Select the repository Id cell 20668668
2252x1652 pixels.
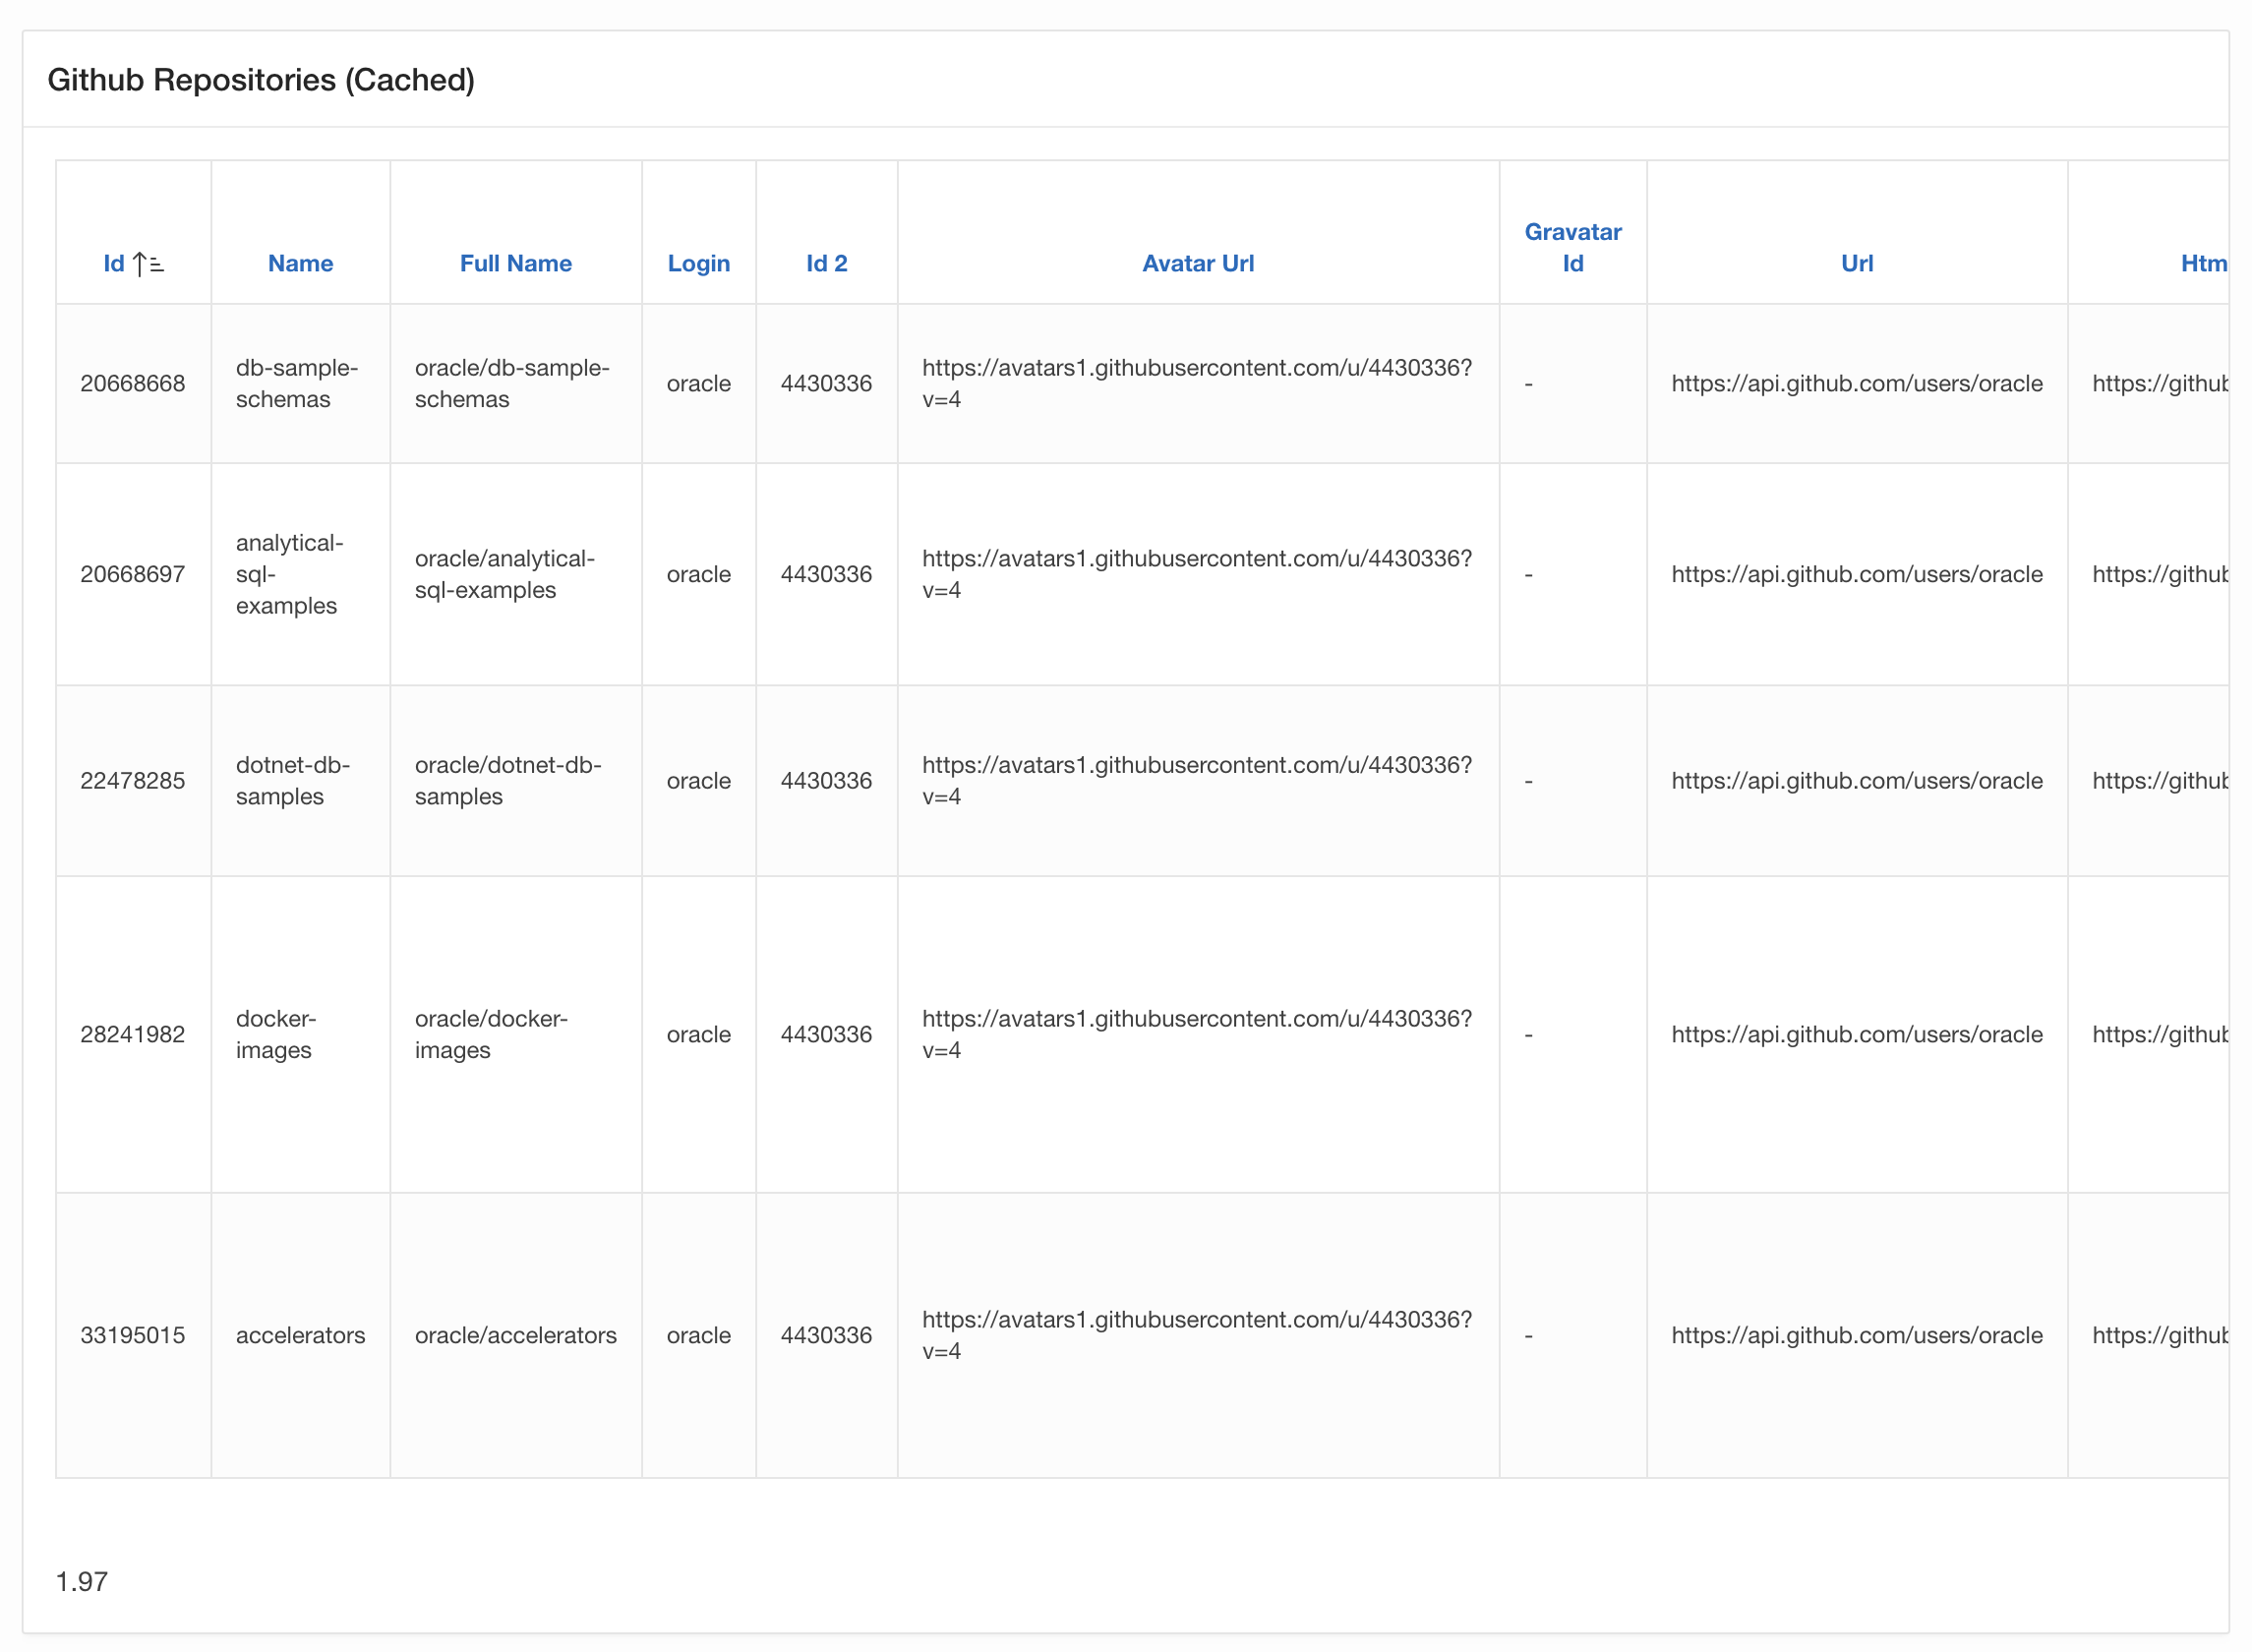tap(133, 383)
